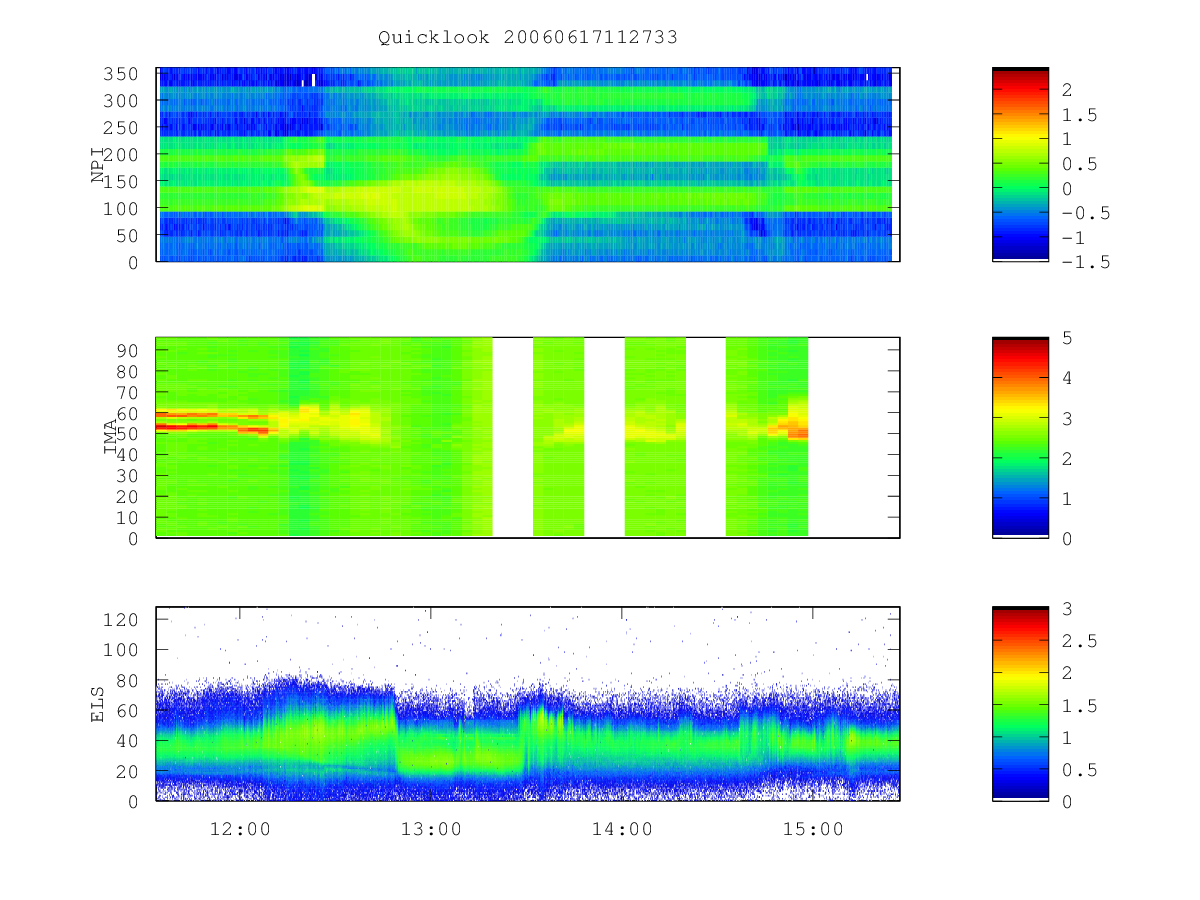
Task: Click inside the ELS spectrogram panel
Action: 528,704
